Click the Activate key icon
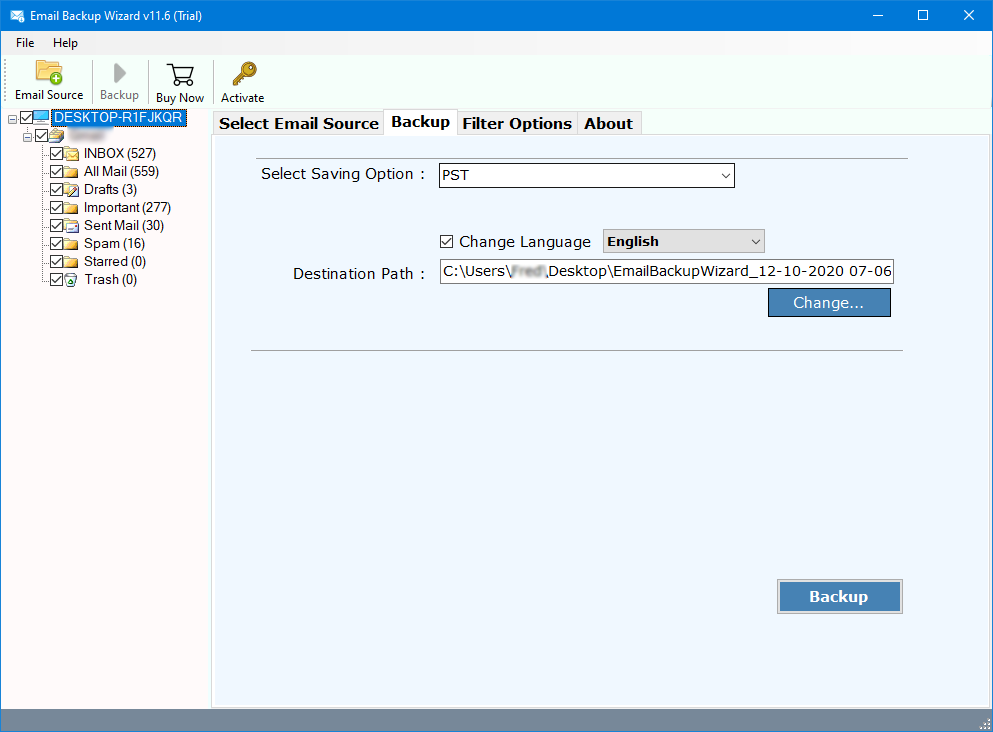The height and width of the screenshot is (732, 993). click(244, 74)
